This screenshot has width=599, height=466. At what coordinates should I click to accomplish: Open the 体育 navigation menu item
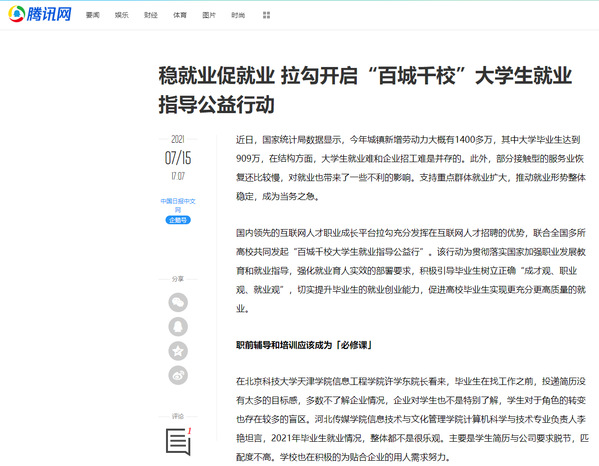click(x=180, y=15)
